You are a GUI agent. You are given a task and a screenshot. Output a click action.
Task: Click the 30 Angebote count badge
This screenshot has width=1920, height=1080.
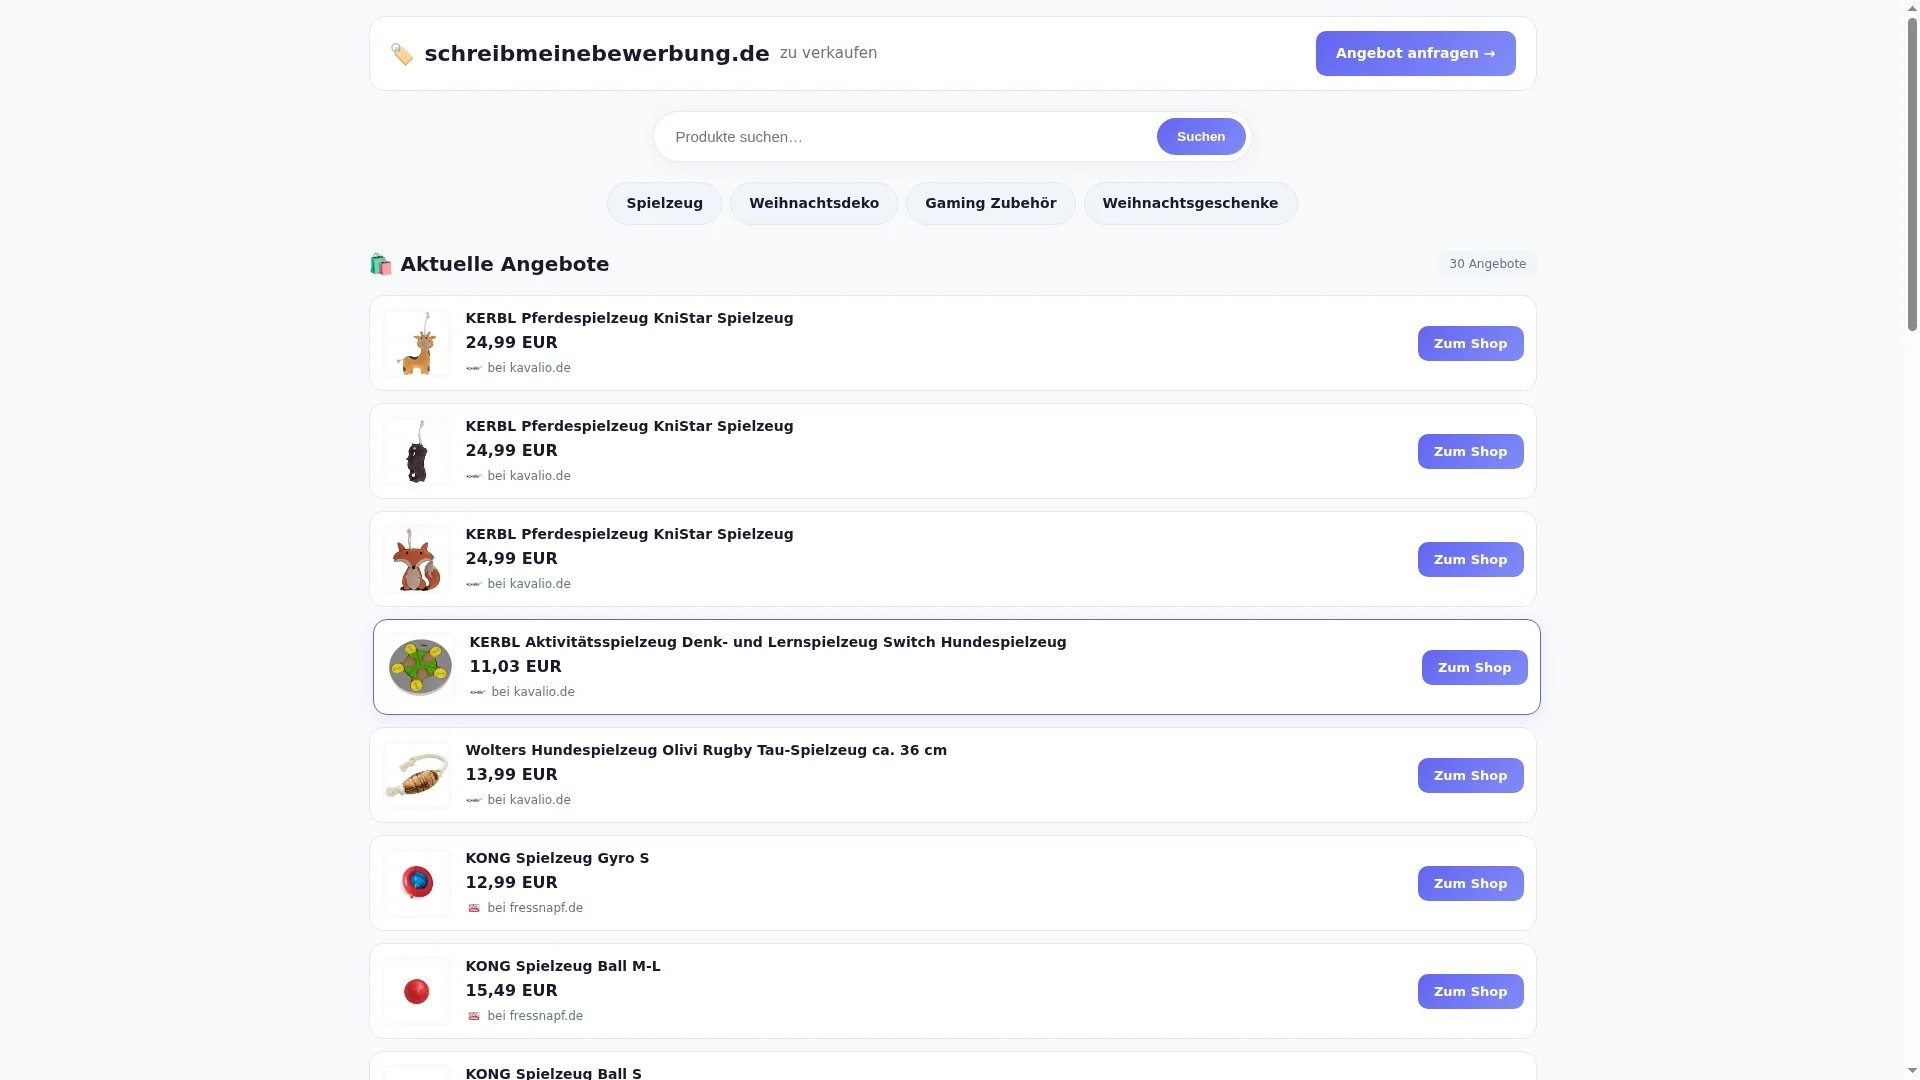[1487, 264]
